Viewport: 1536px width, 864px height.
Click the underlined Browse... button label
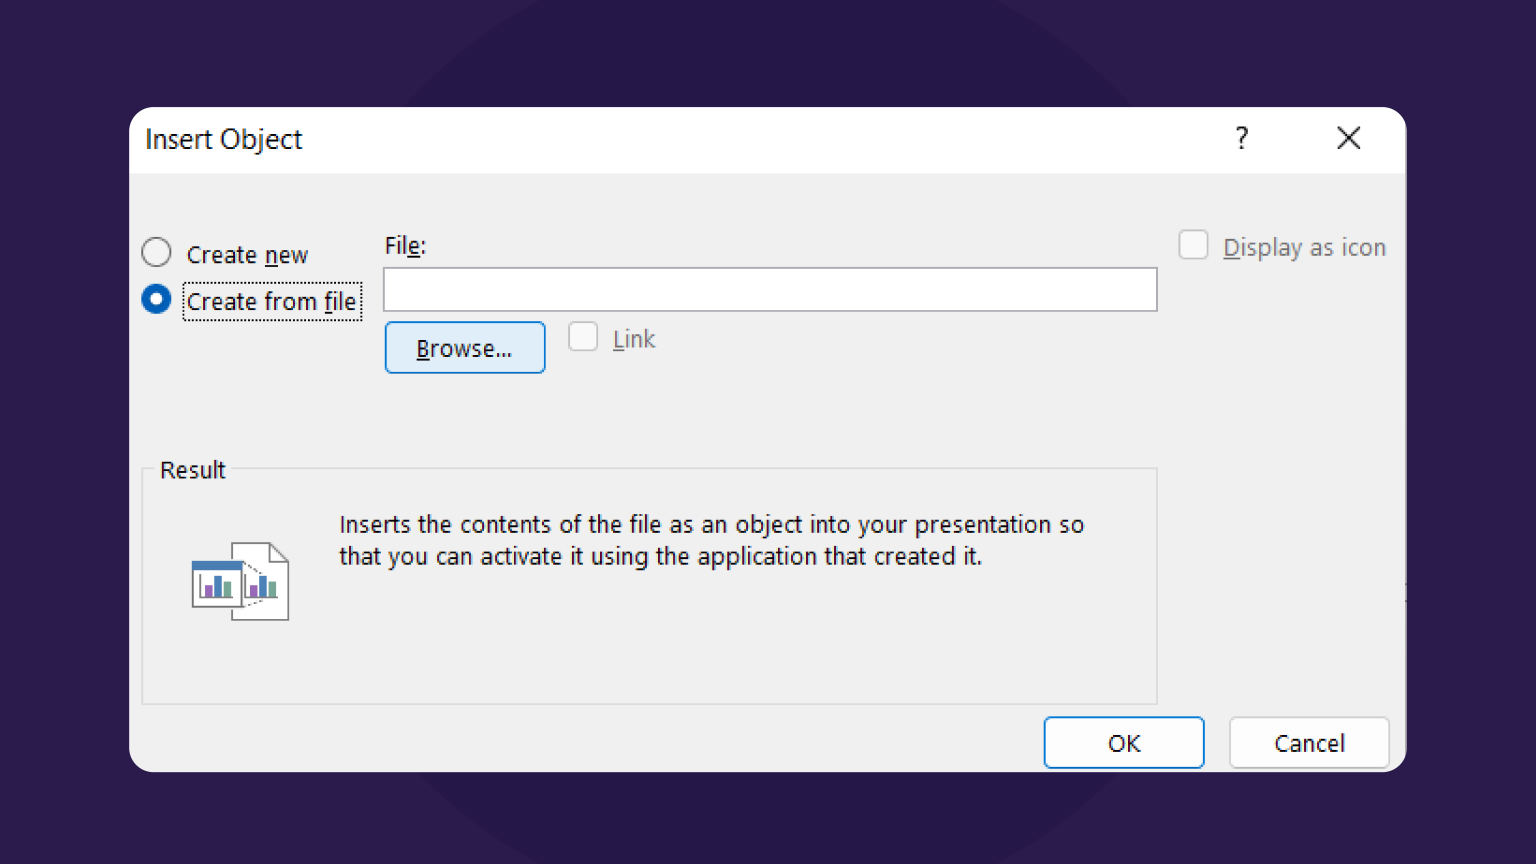point(464,347)
